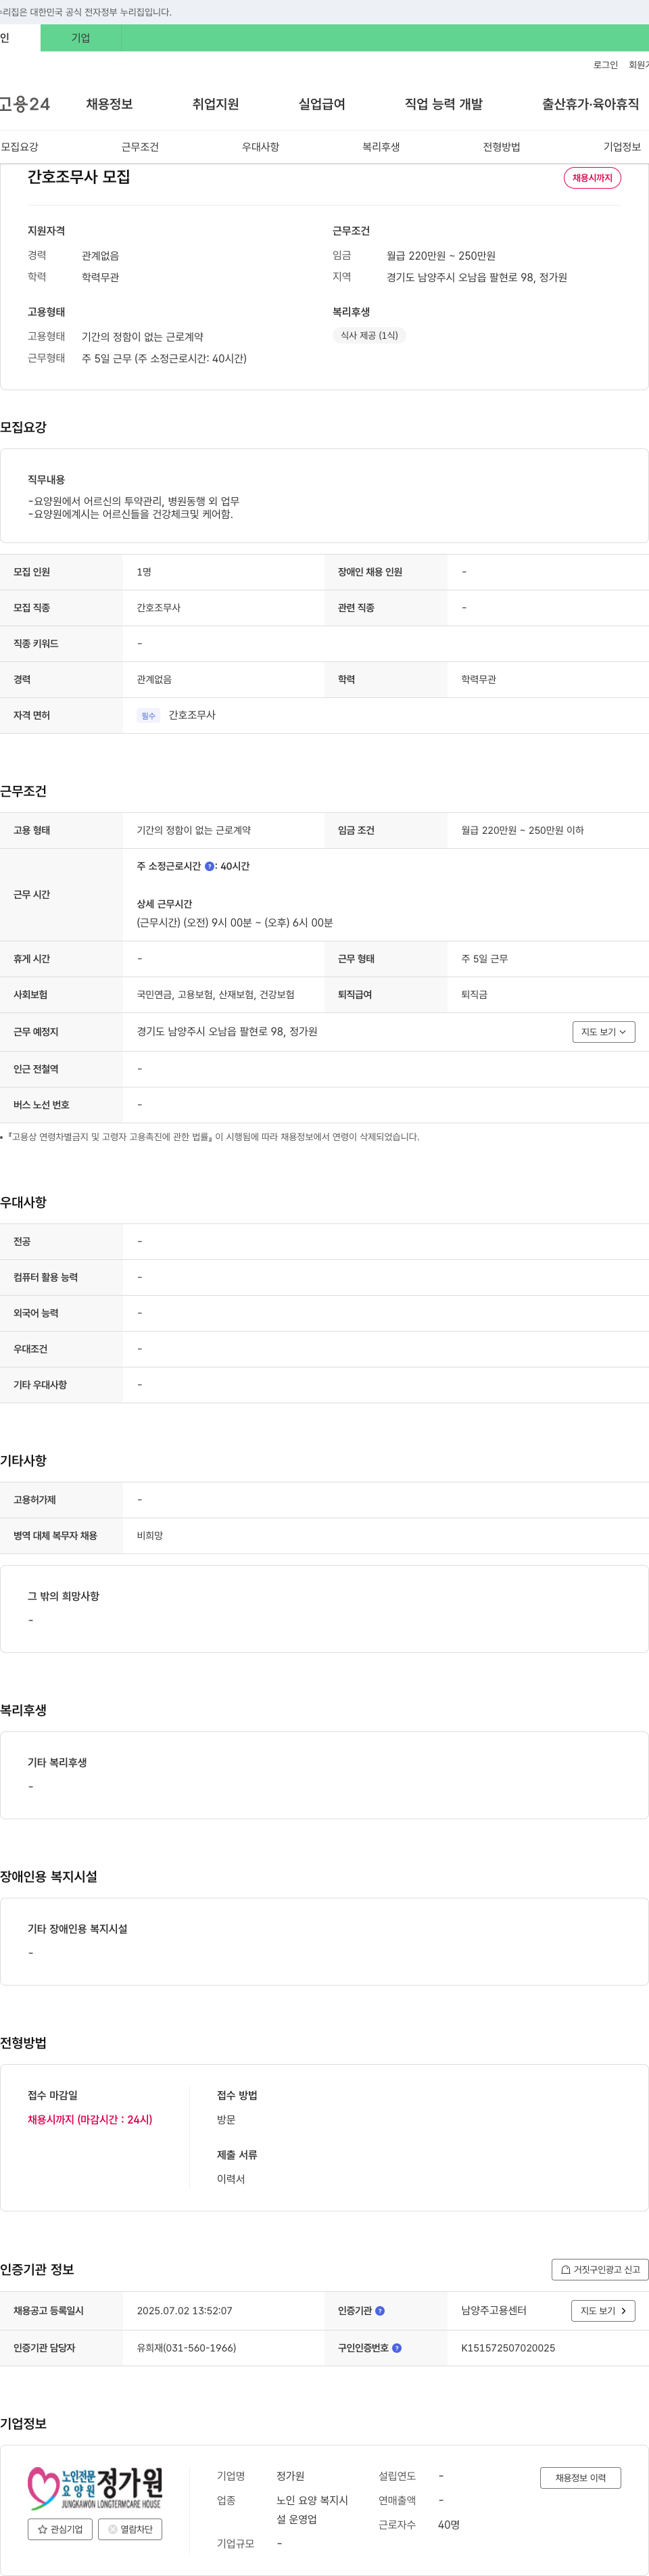
Task: Select the 주 5일 근무 value in table
Action: click(484, 959)
